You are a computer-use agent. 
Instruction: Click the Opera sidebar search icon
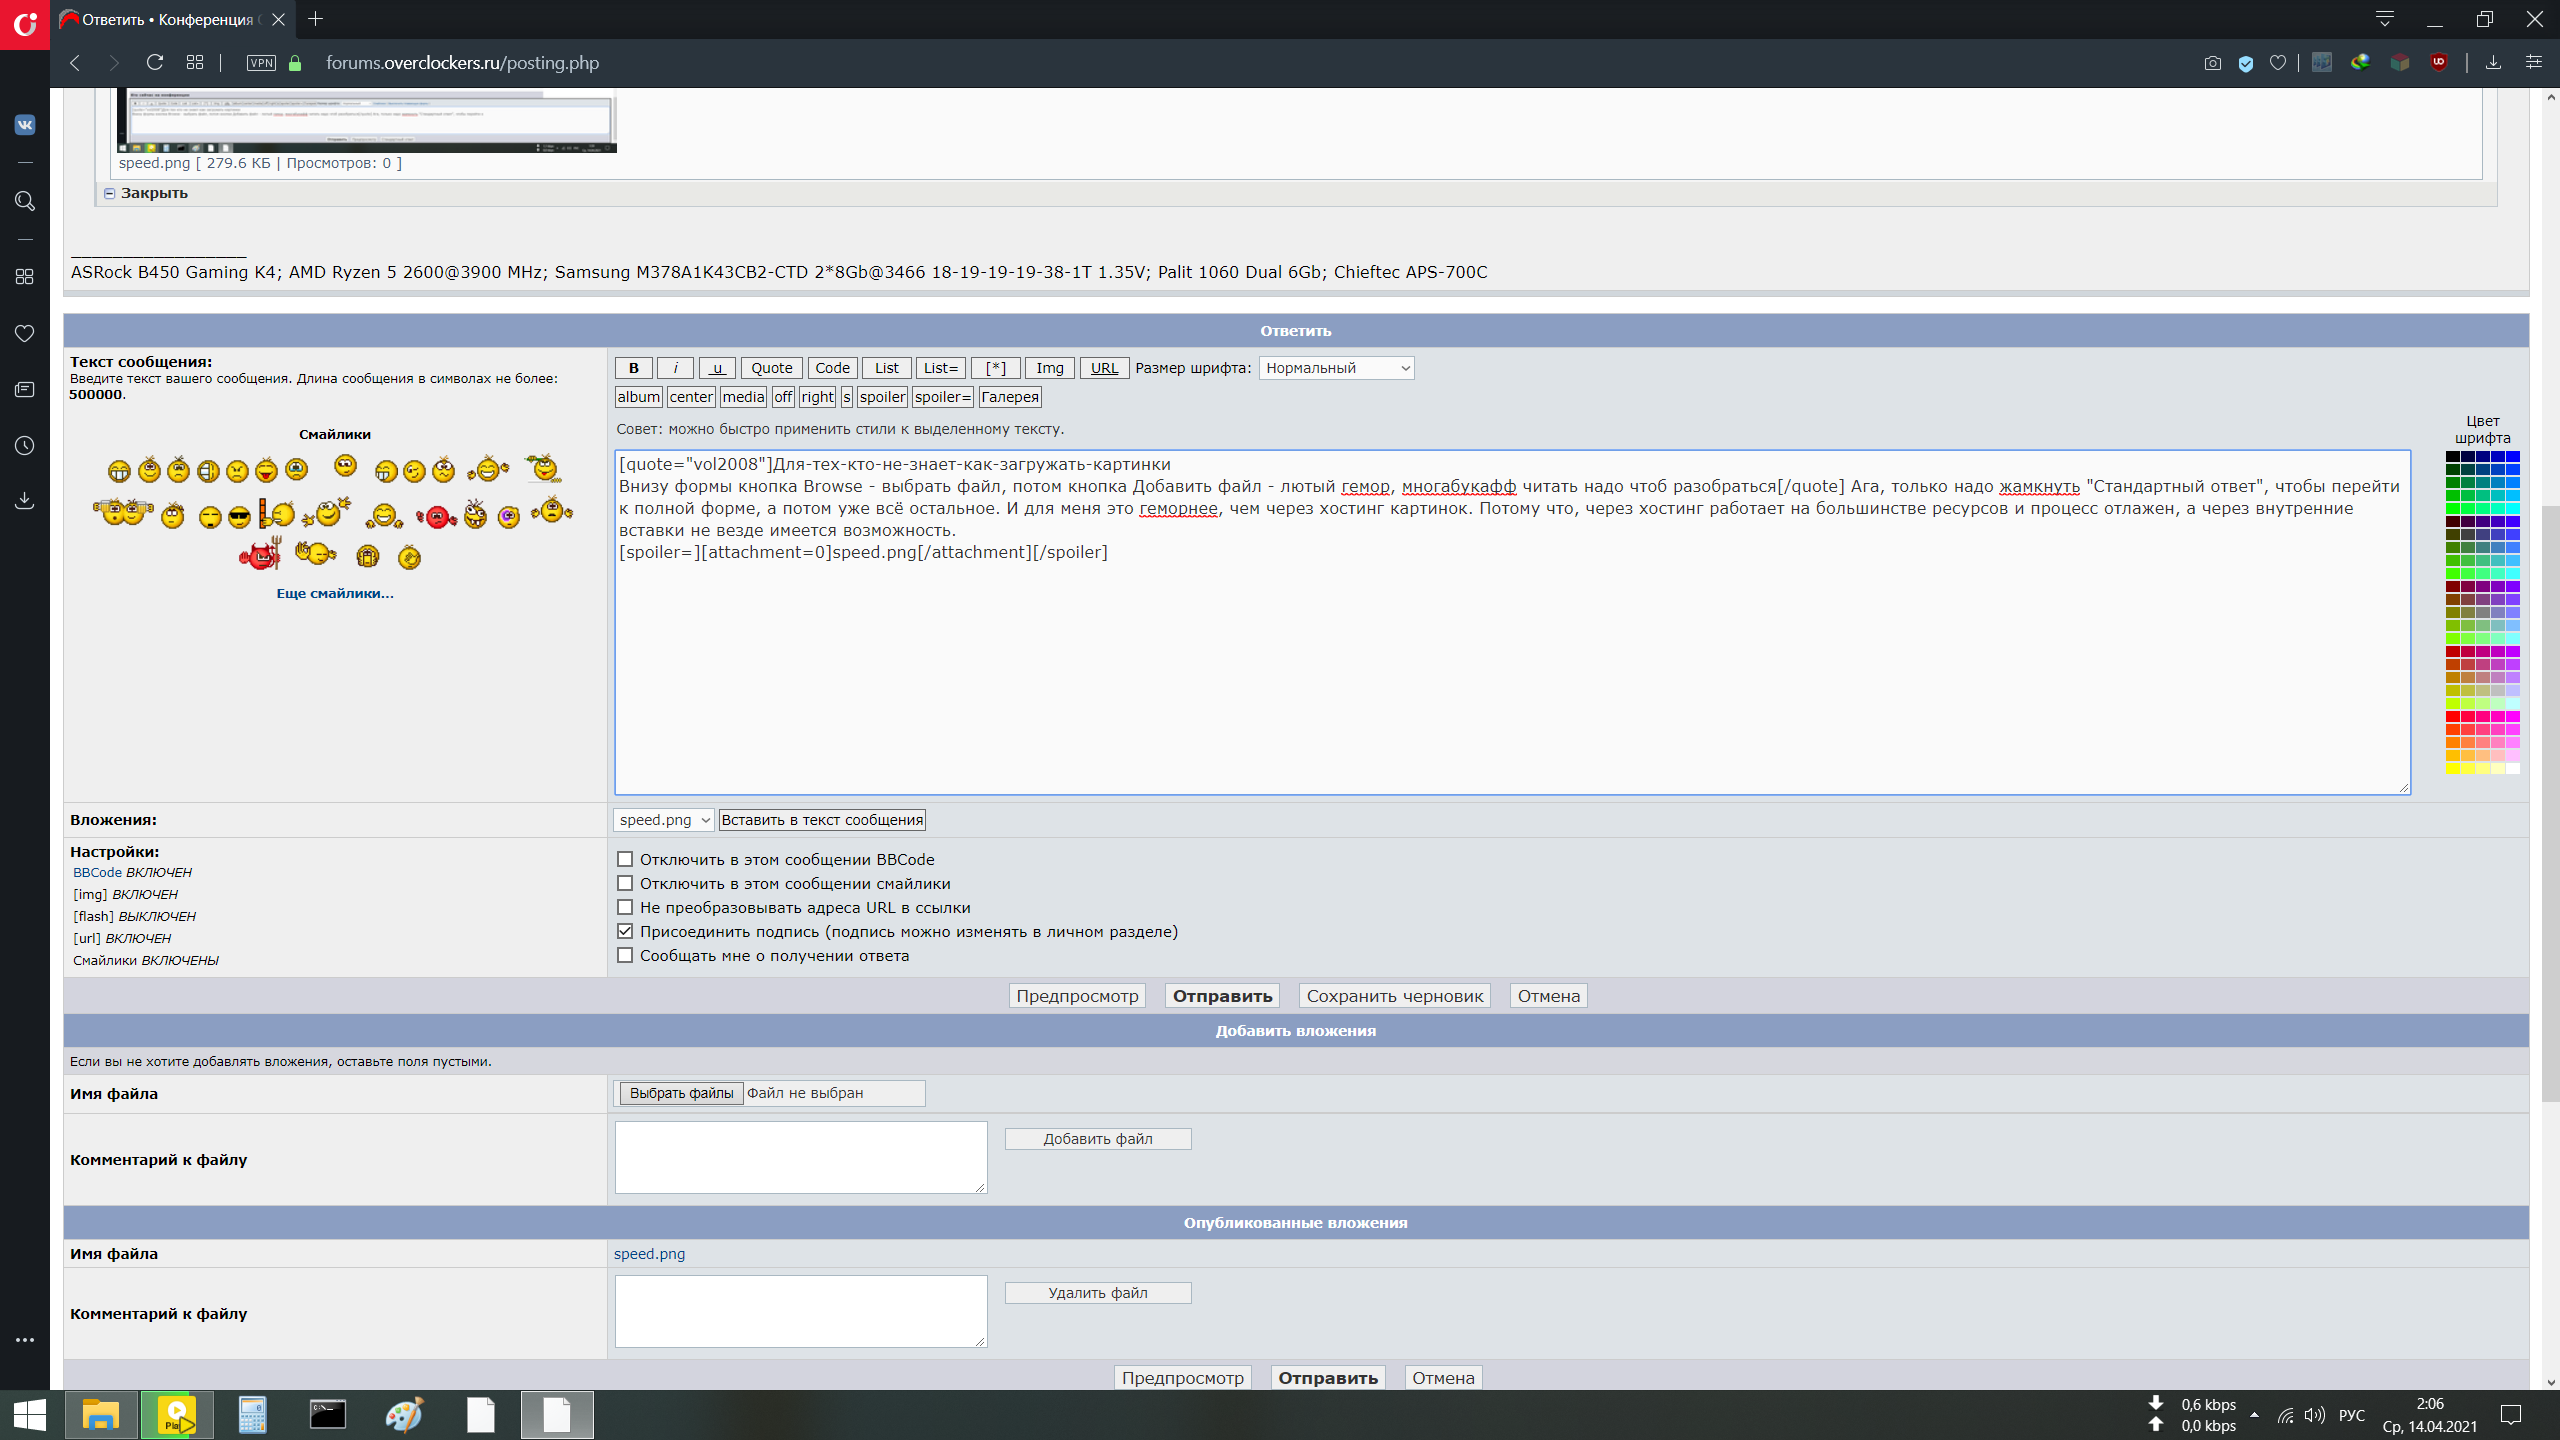[25, 201]
